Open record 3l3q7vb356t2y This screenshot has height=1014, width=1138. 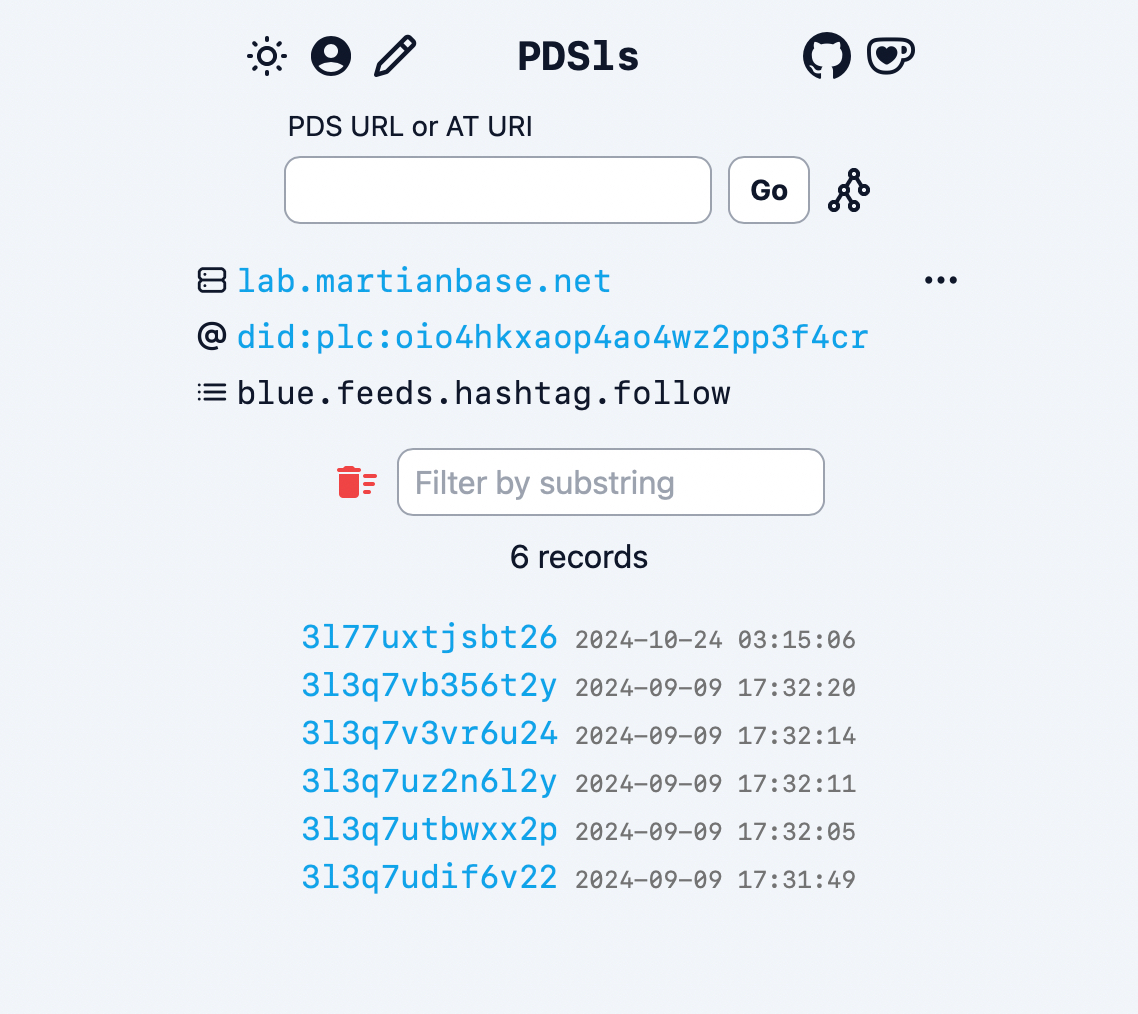tap(429, 685)
